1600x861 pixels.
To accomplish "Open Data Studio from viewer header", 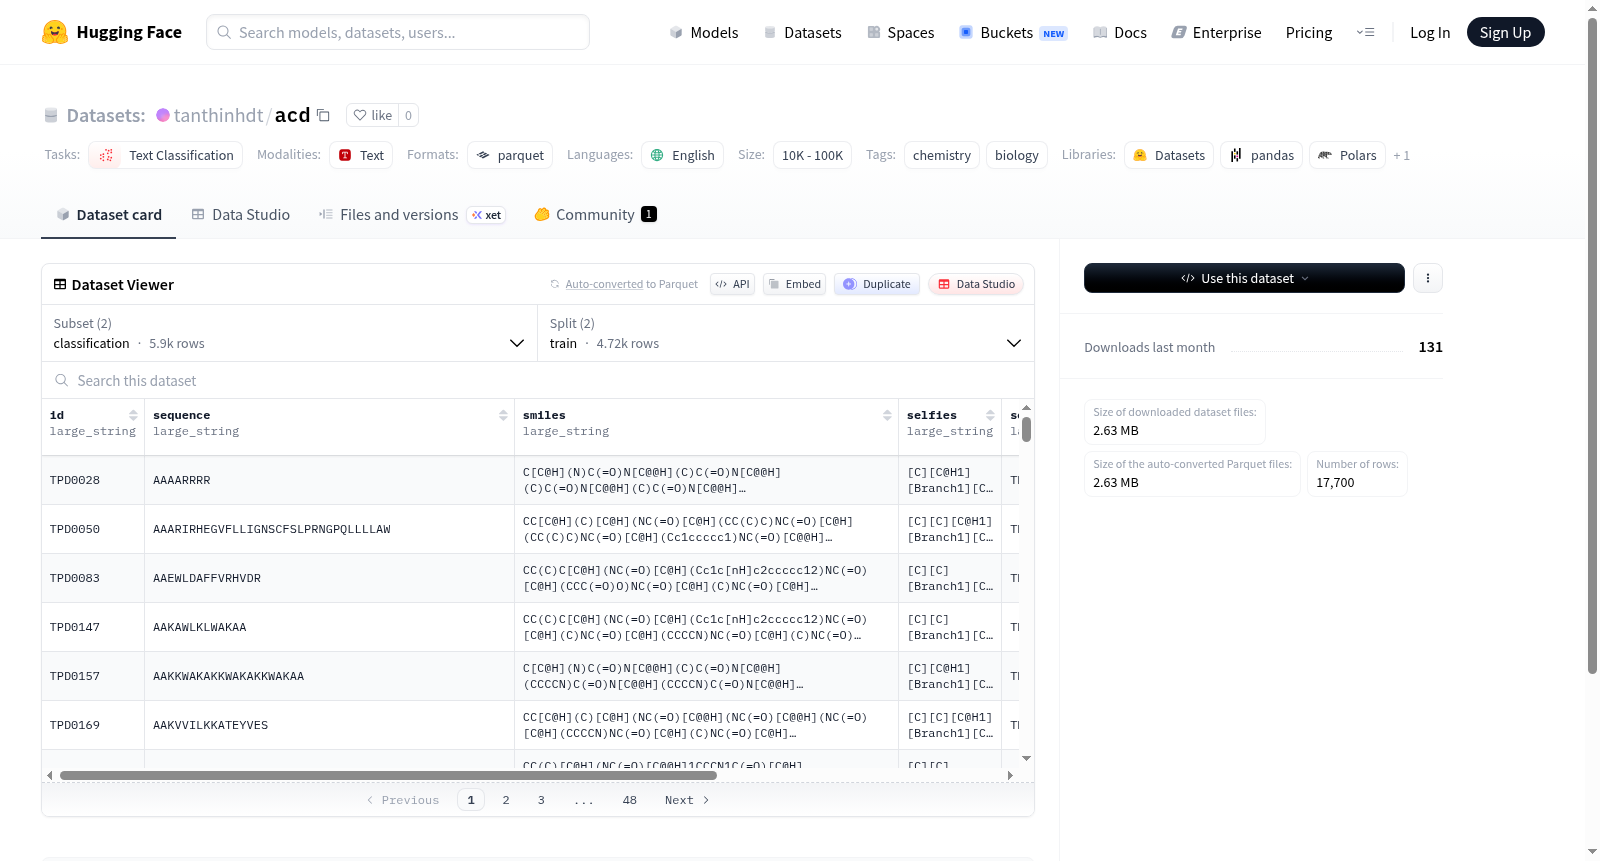I will [976, 284].
